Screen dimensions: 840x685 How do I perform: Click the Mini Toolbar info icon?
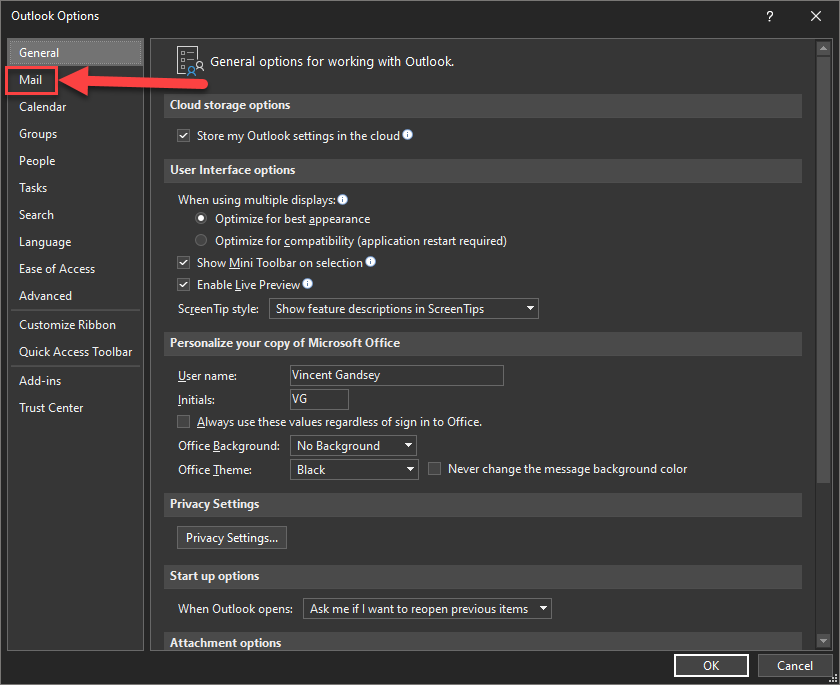371,262
